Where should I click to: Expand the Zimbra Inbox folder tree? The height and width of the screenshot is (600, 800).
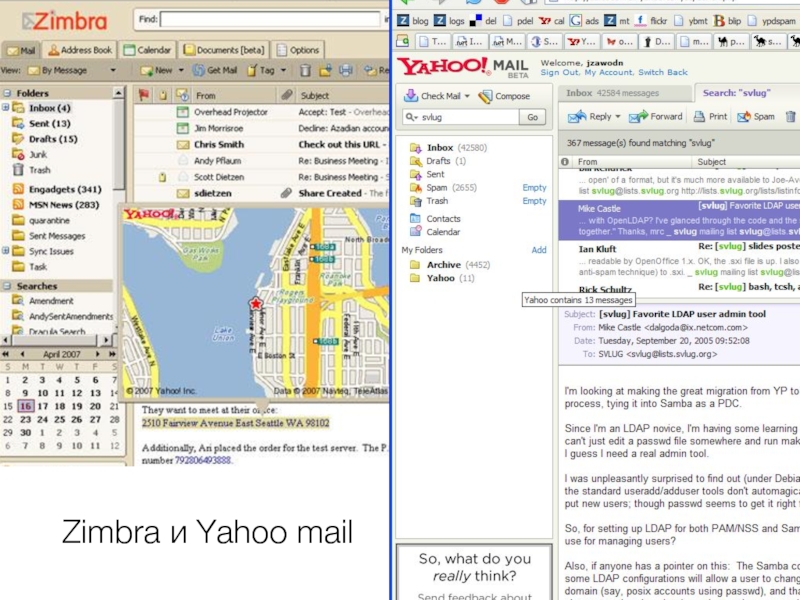tap(6, 108)
